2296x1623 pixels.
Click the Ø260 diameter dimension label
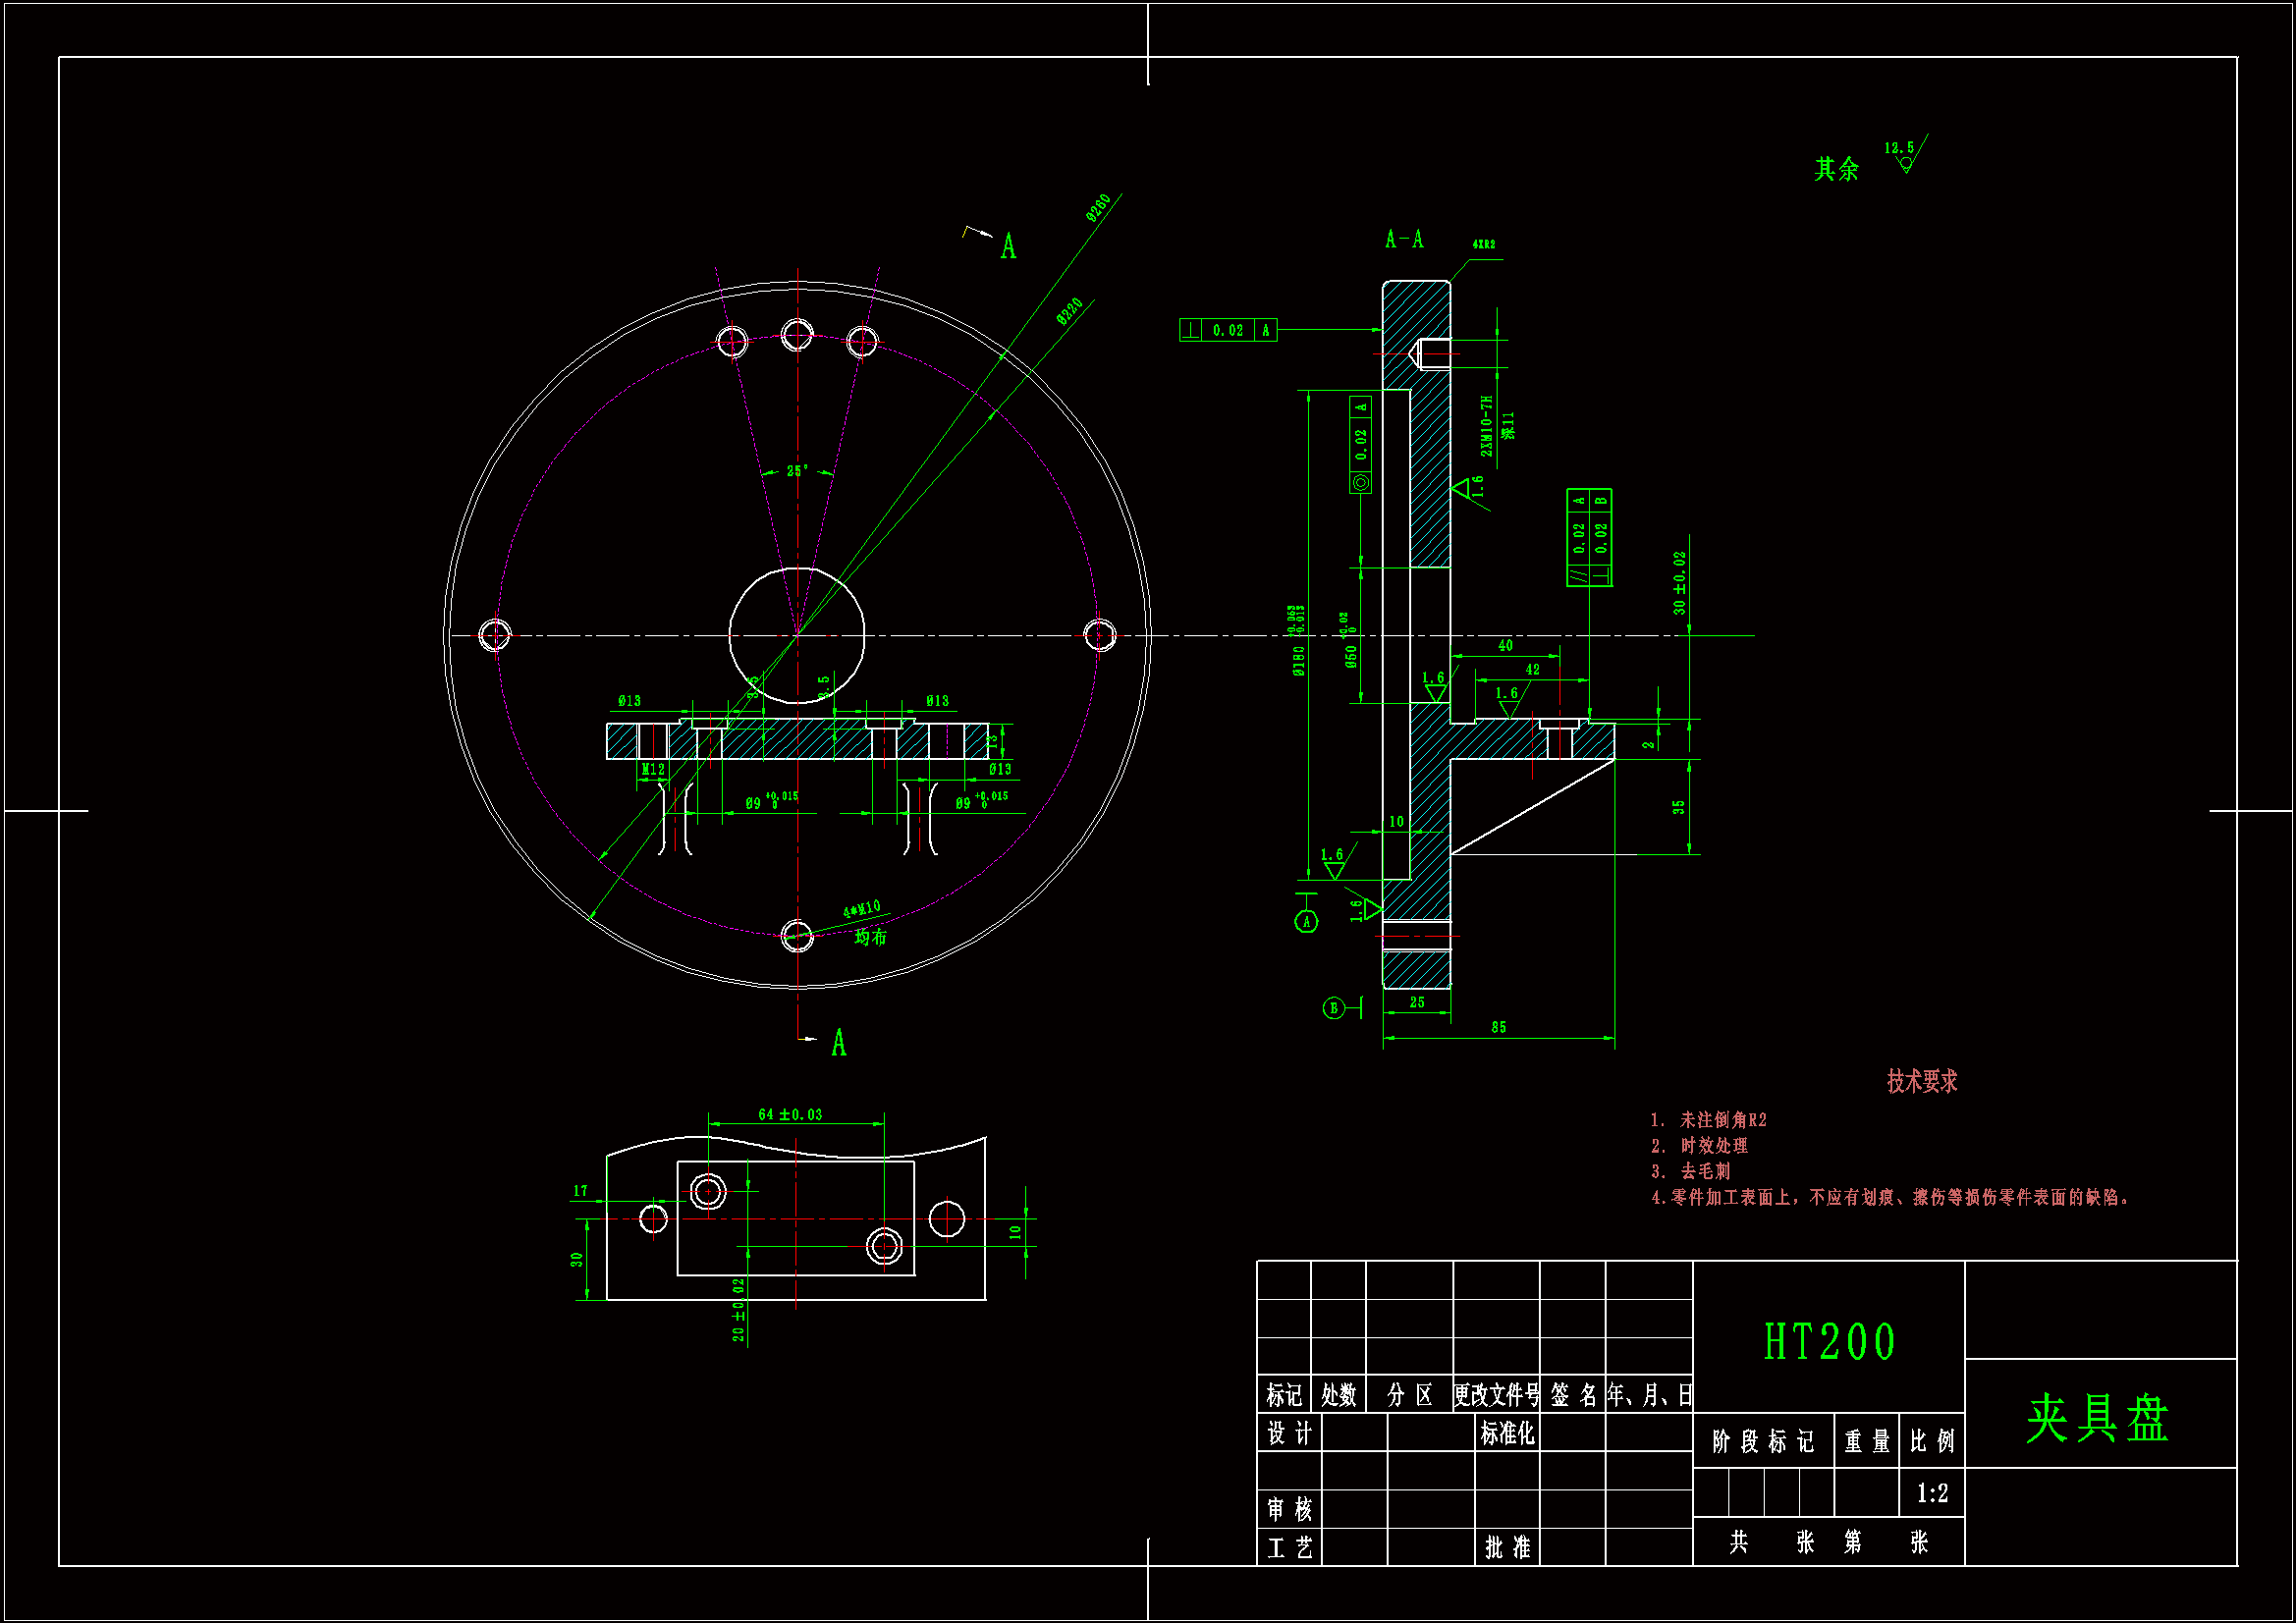click(1098, 207)
